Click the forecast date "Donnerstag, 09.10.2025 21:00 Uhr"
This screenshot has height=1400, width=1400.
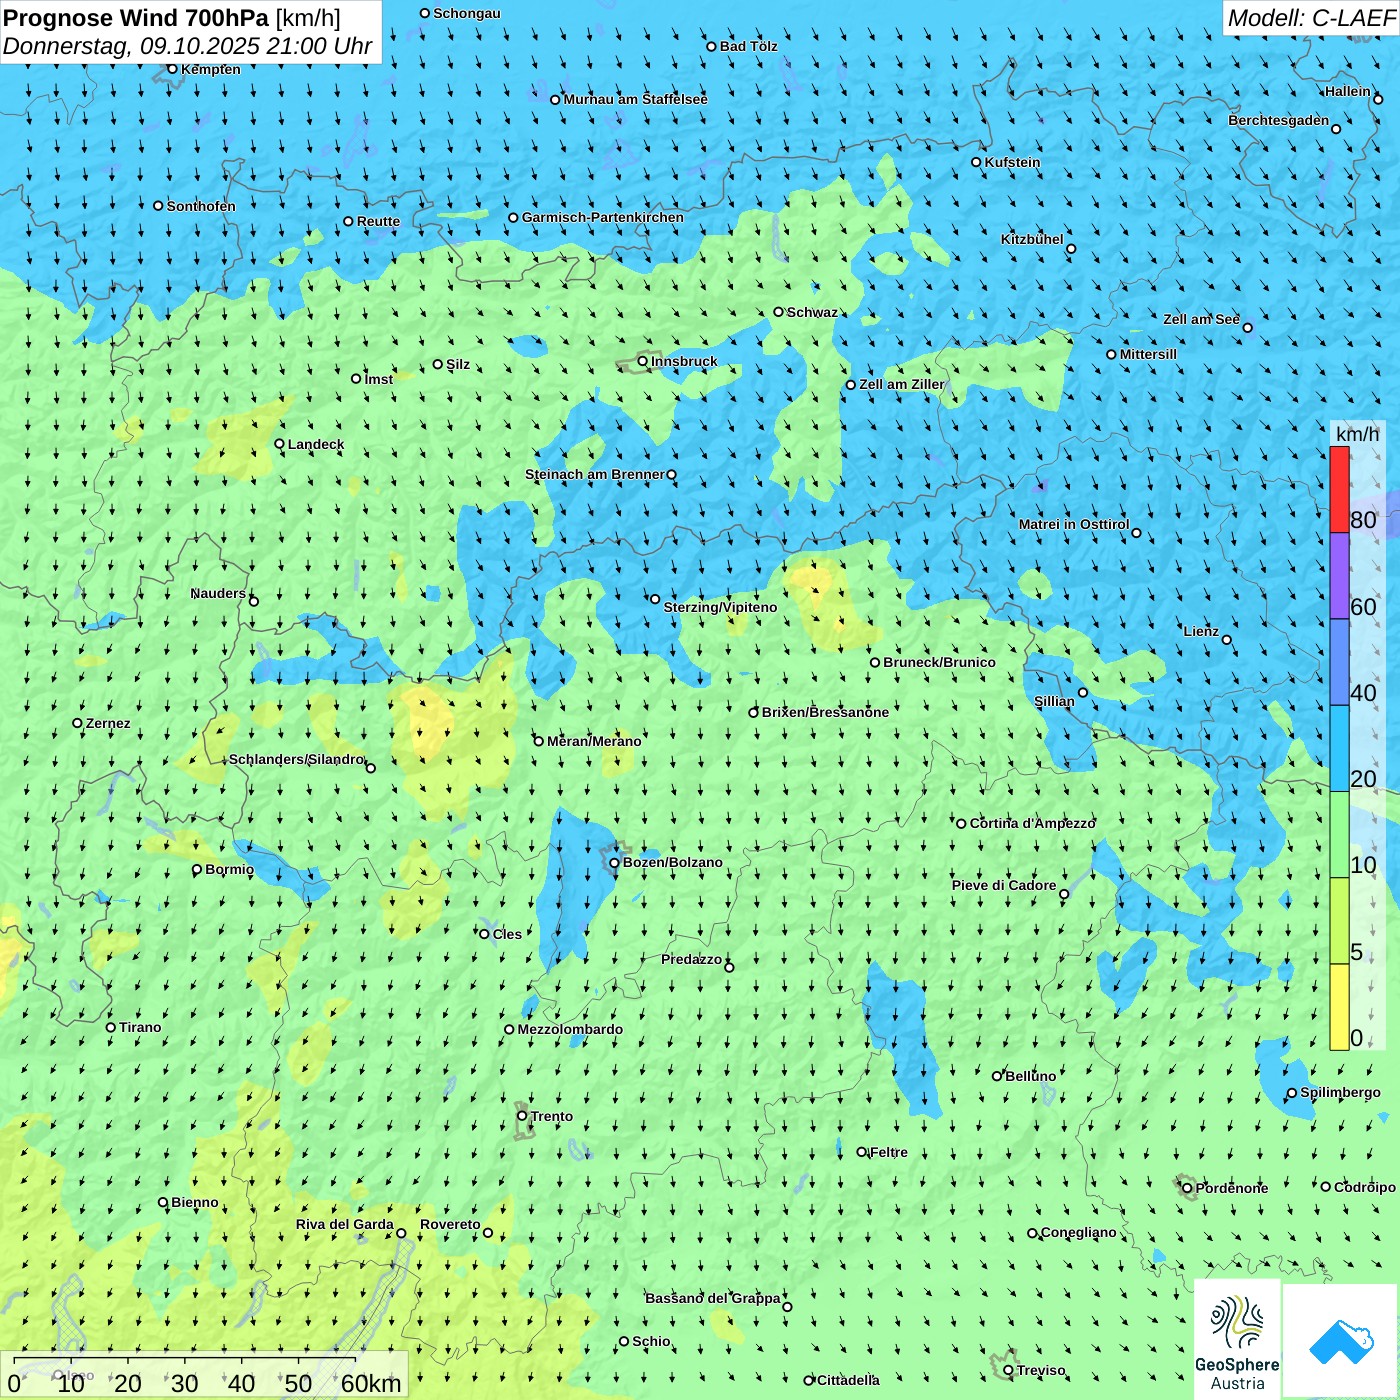point(188,47)
